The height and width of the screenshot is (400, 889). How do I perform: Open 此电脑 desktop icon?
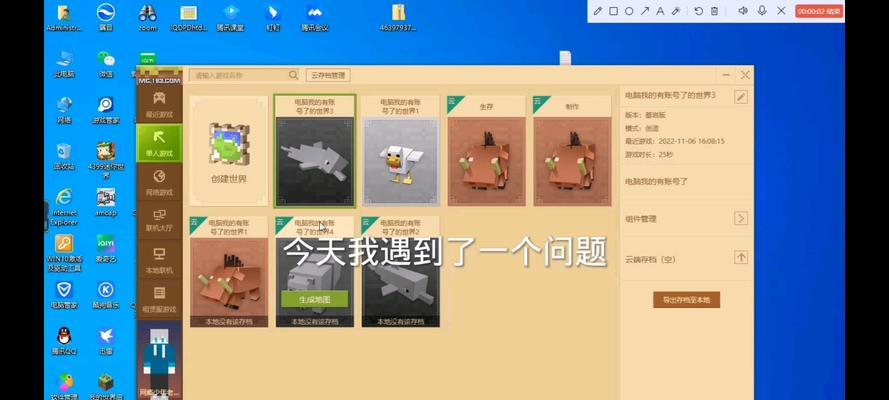pos(64,64)
